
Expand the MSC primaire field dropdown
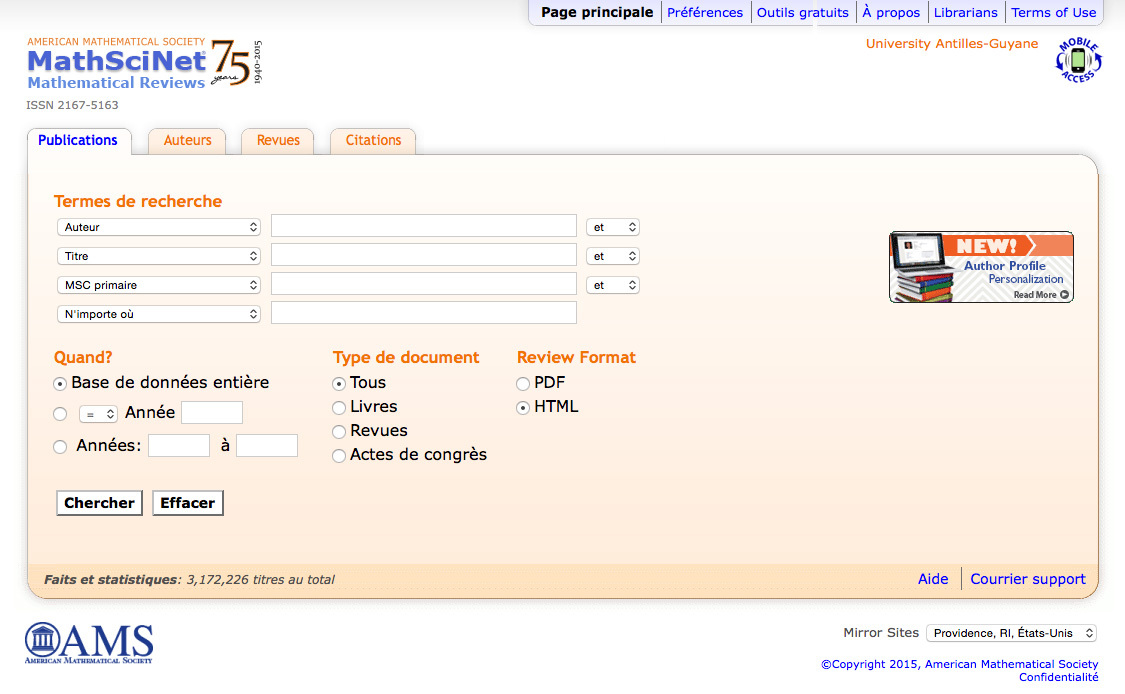point(159,285)
